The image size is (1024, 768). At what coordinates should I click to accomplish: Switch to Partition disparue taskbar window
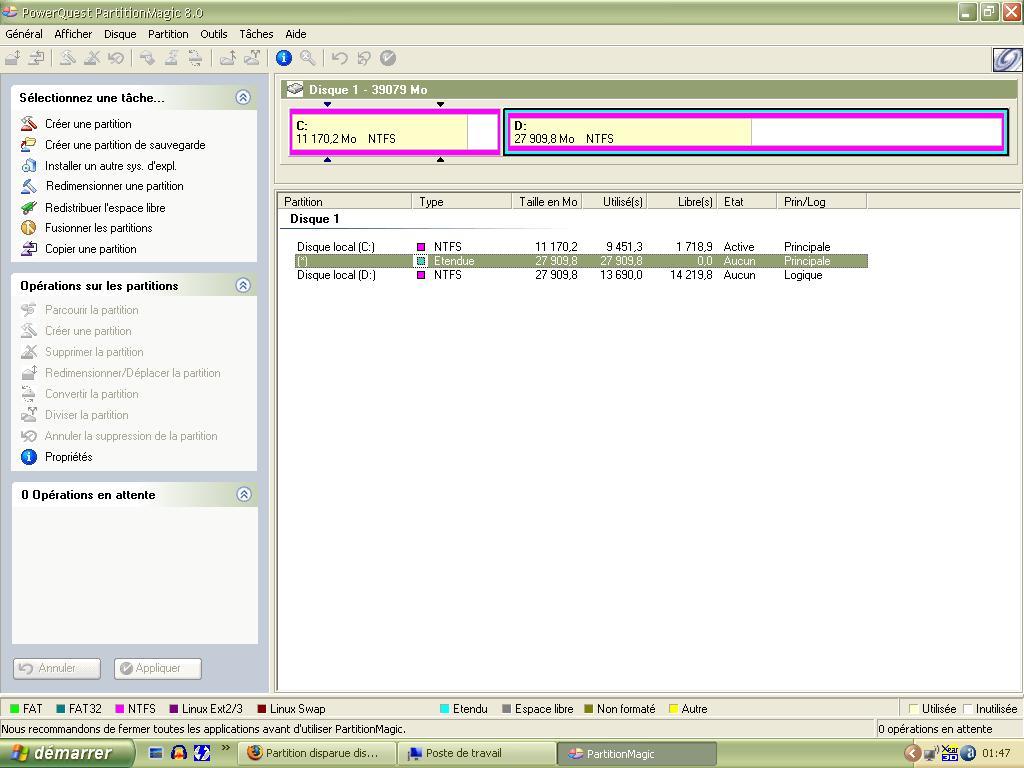click(317, 753)
